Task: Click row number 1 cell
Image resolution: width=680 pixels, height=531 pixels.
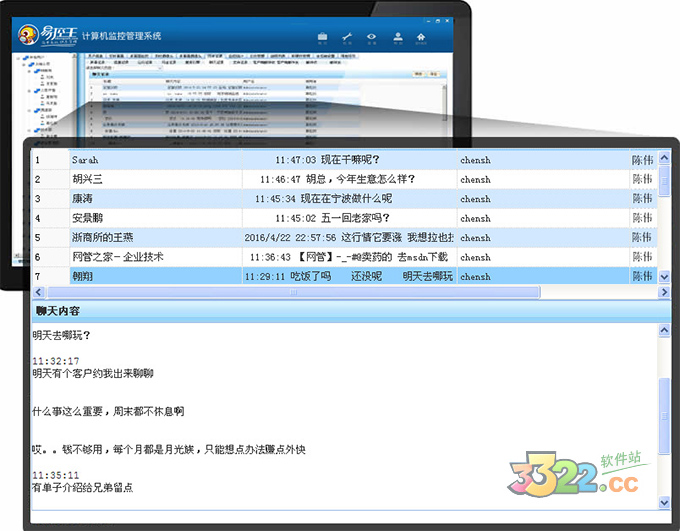Action: pos(51,160)
